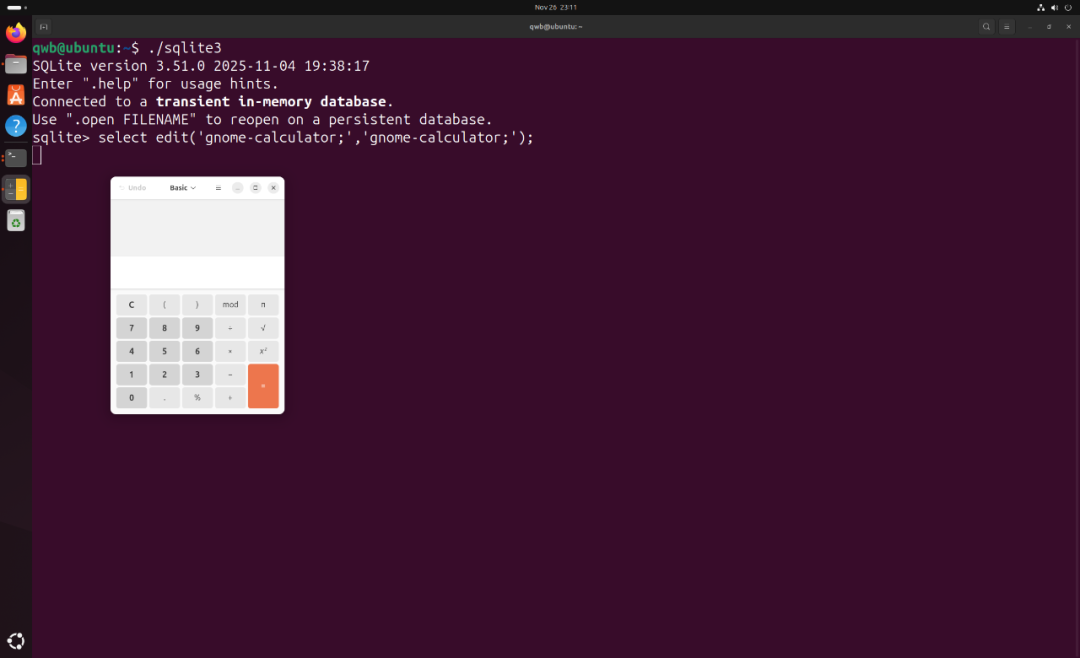Click the orange equals key
The image size is (1080, 658).
pyautogui.click(x=263, y=386)
